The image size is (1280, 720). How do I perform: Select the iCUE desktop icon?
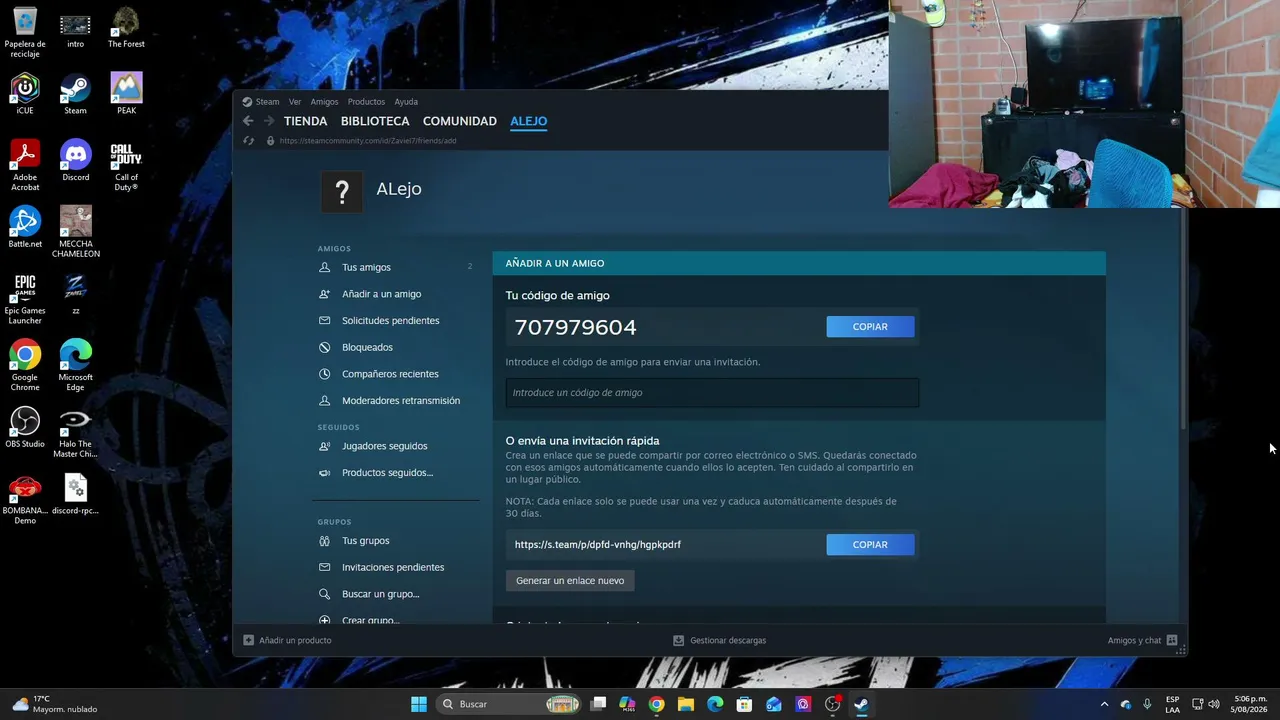pyautogui.click(x=25, y=94)
